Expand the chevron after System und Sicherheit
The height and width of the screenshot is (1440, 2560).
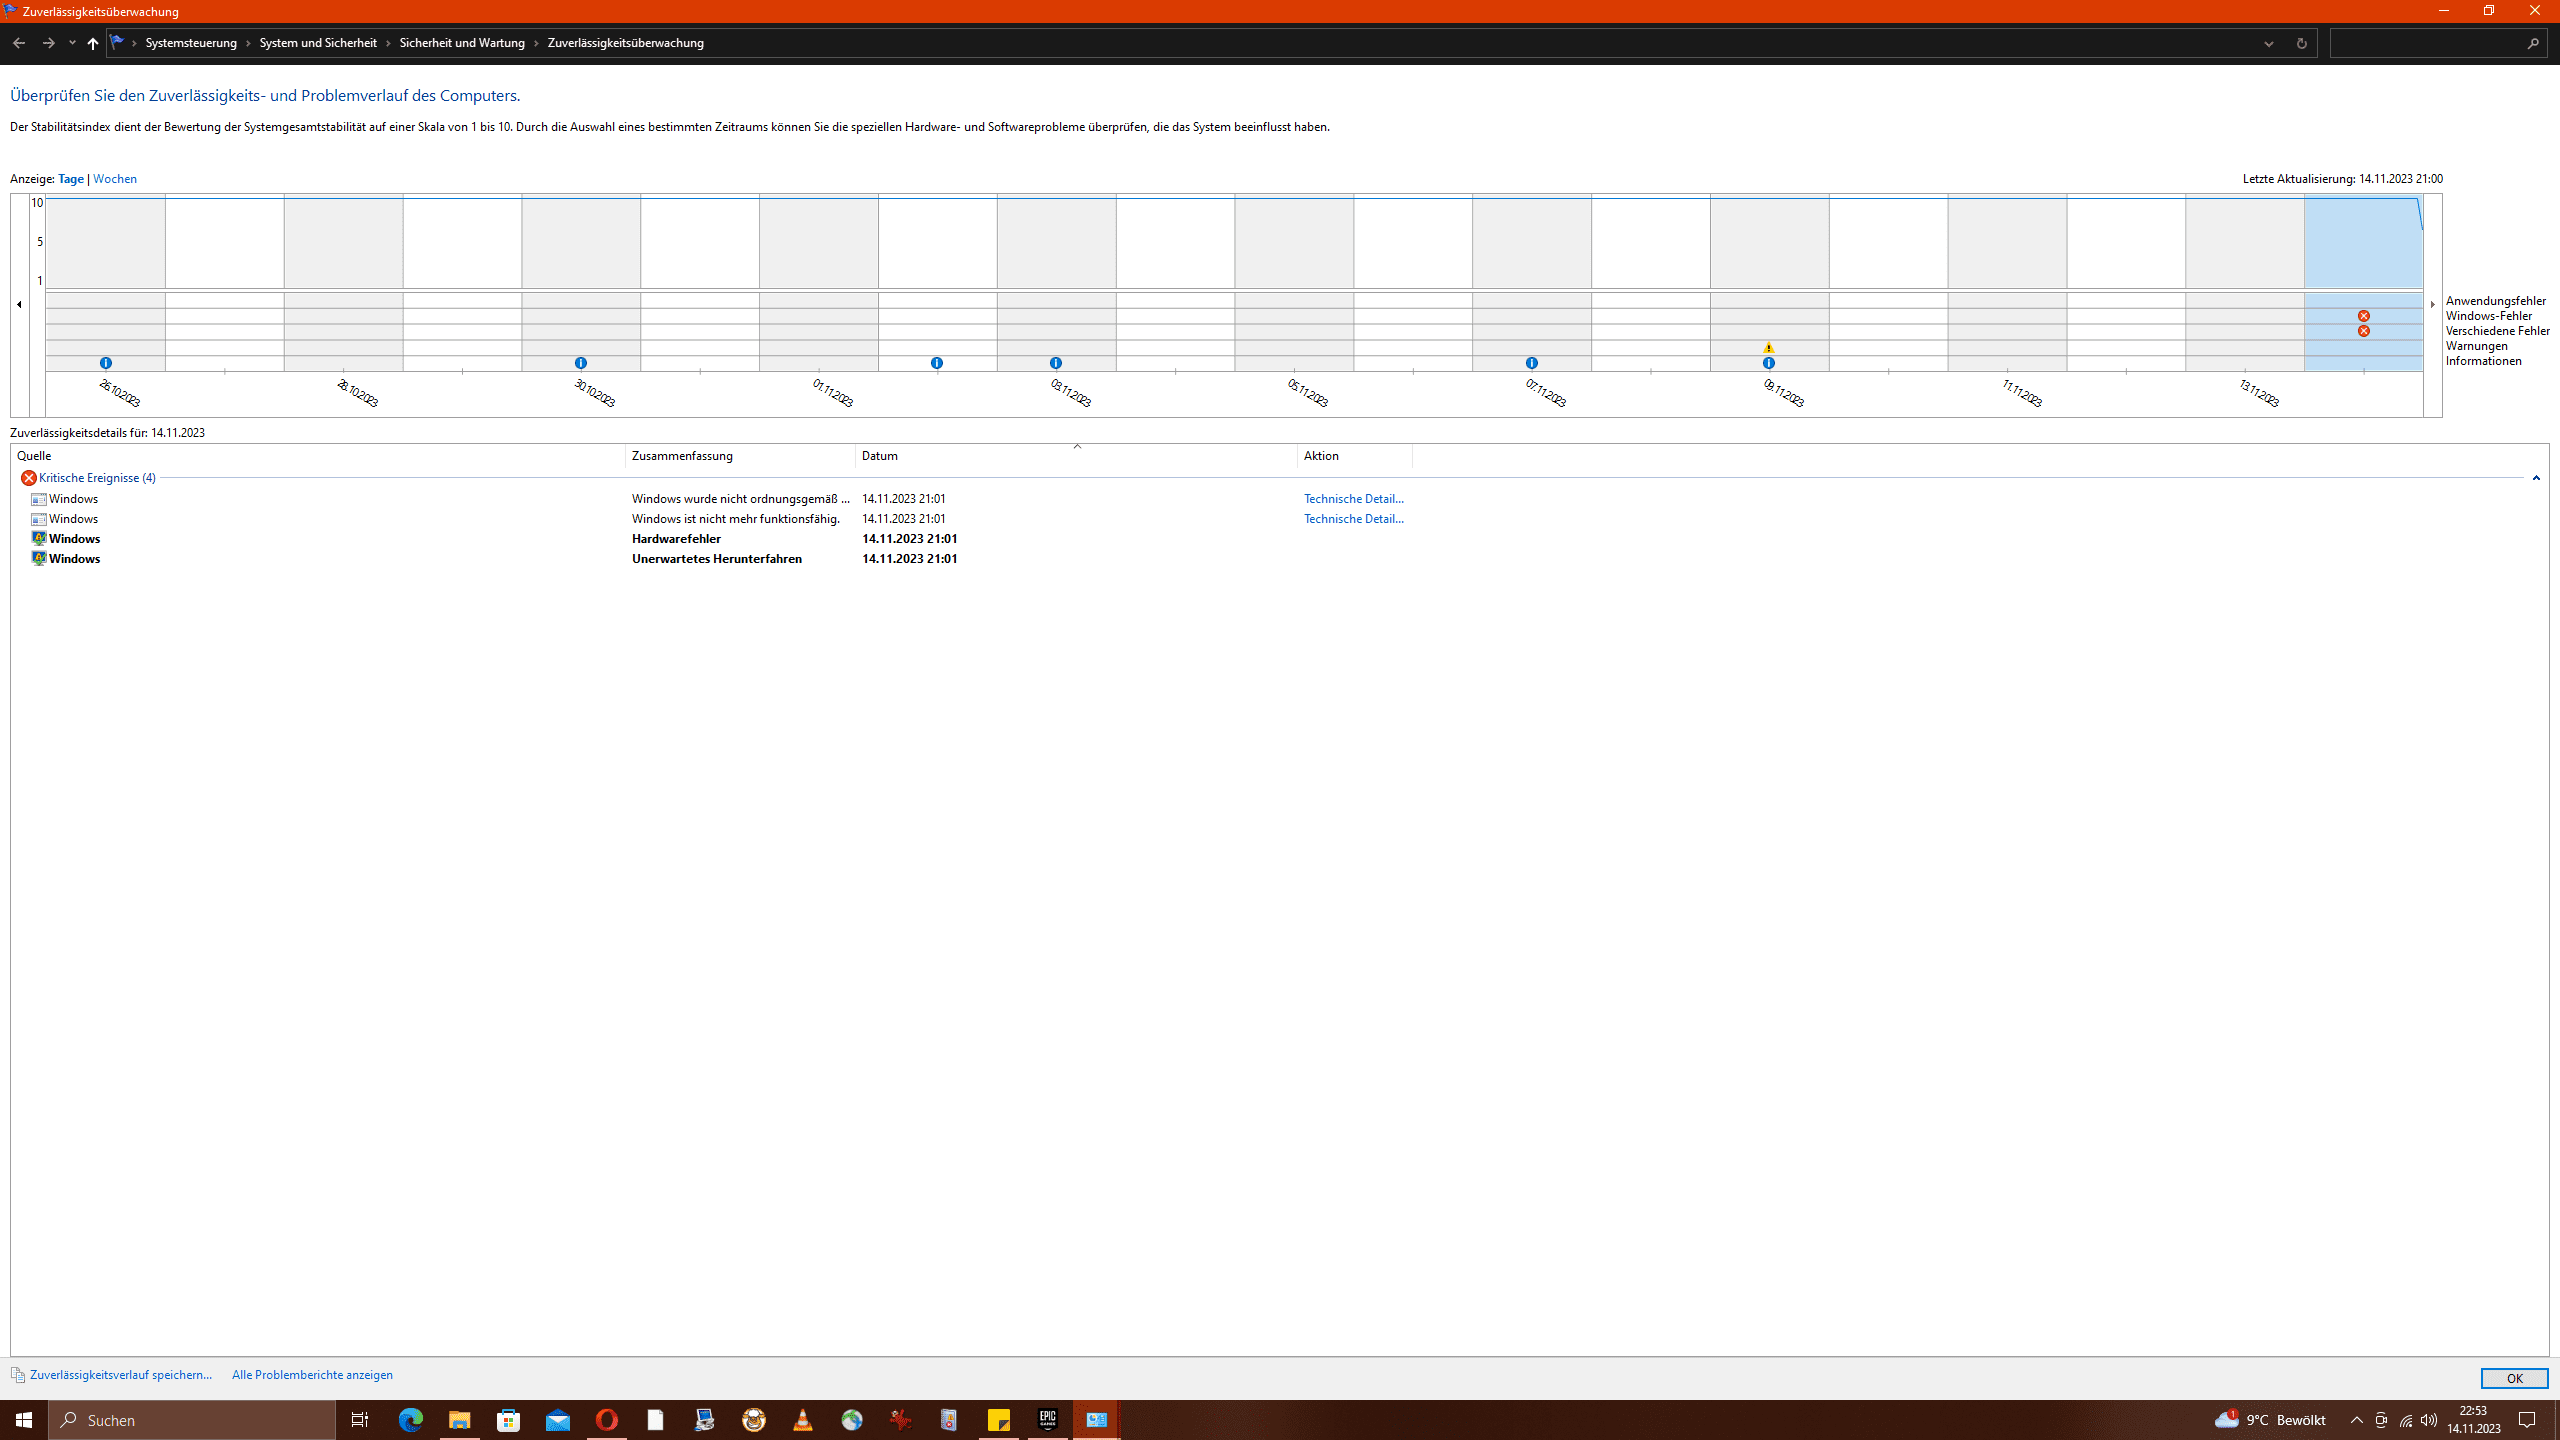tap(388, 43)
